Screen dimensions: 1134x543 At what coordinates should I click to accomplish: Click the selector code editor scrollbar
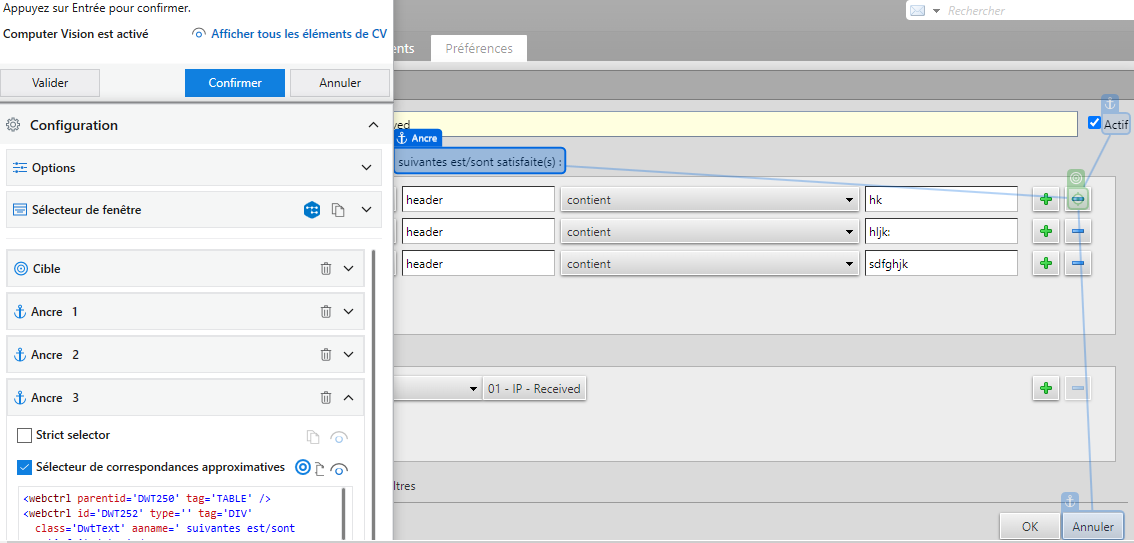click(346, 514)
